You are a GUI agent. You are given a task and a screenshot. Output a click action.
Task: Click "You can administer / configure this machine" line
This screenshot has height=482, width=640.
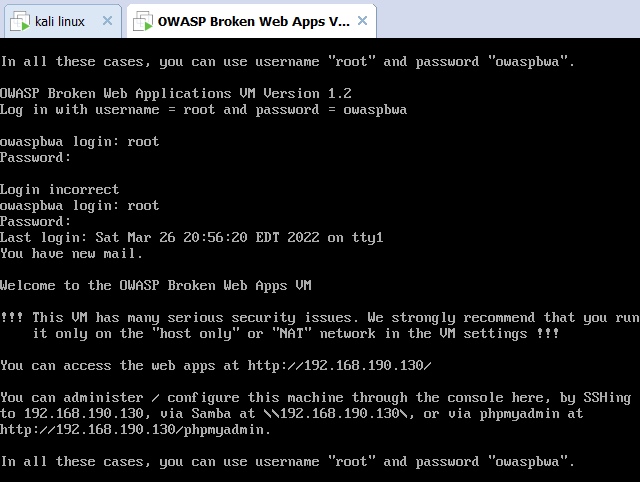pos(316,398)
